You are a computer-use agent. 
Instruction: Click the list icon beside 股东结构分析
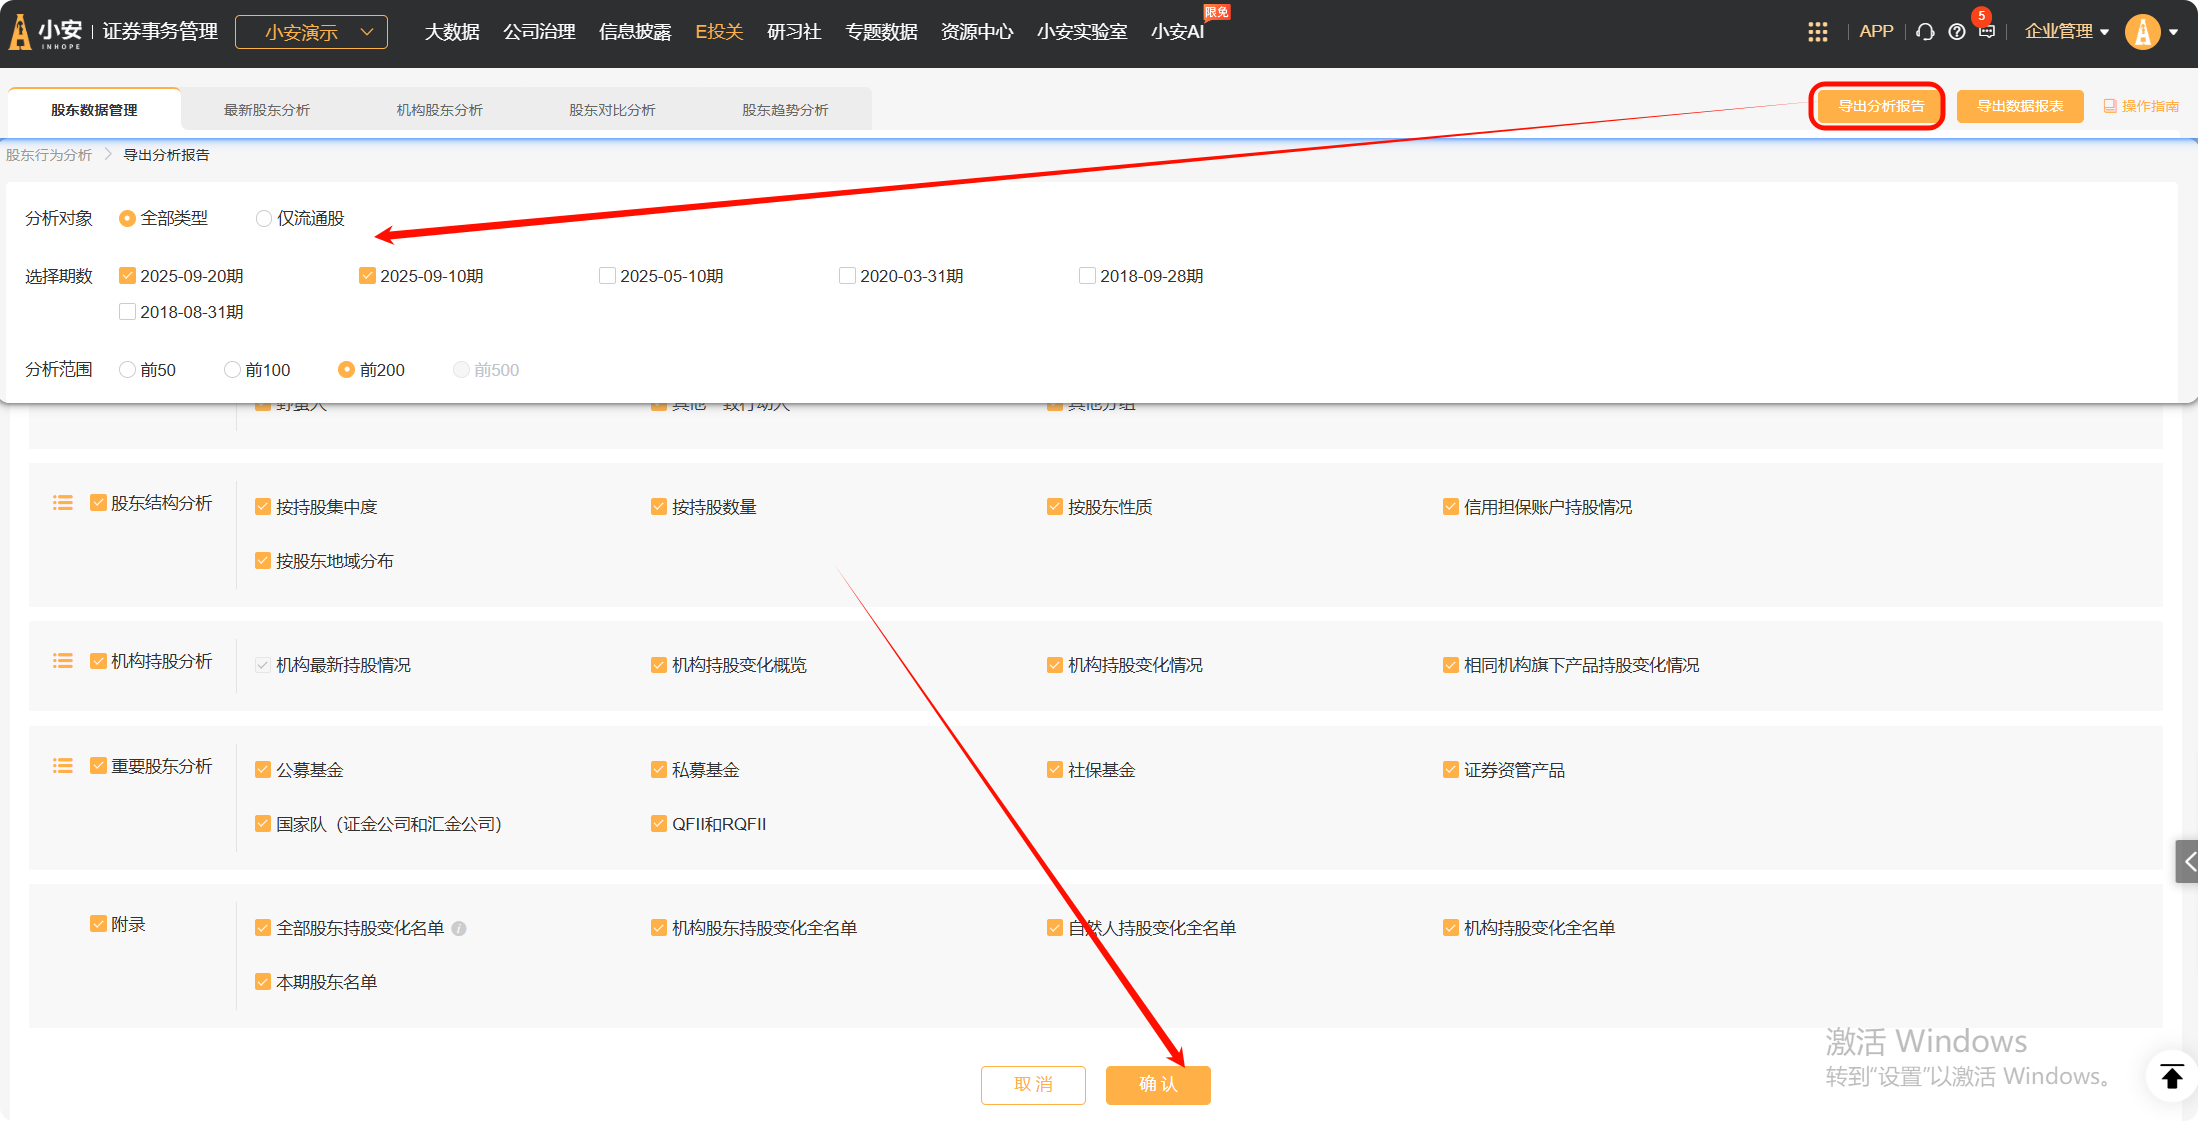click(x=63, y=503)
